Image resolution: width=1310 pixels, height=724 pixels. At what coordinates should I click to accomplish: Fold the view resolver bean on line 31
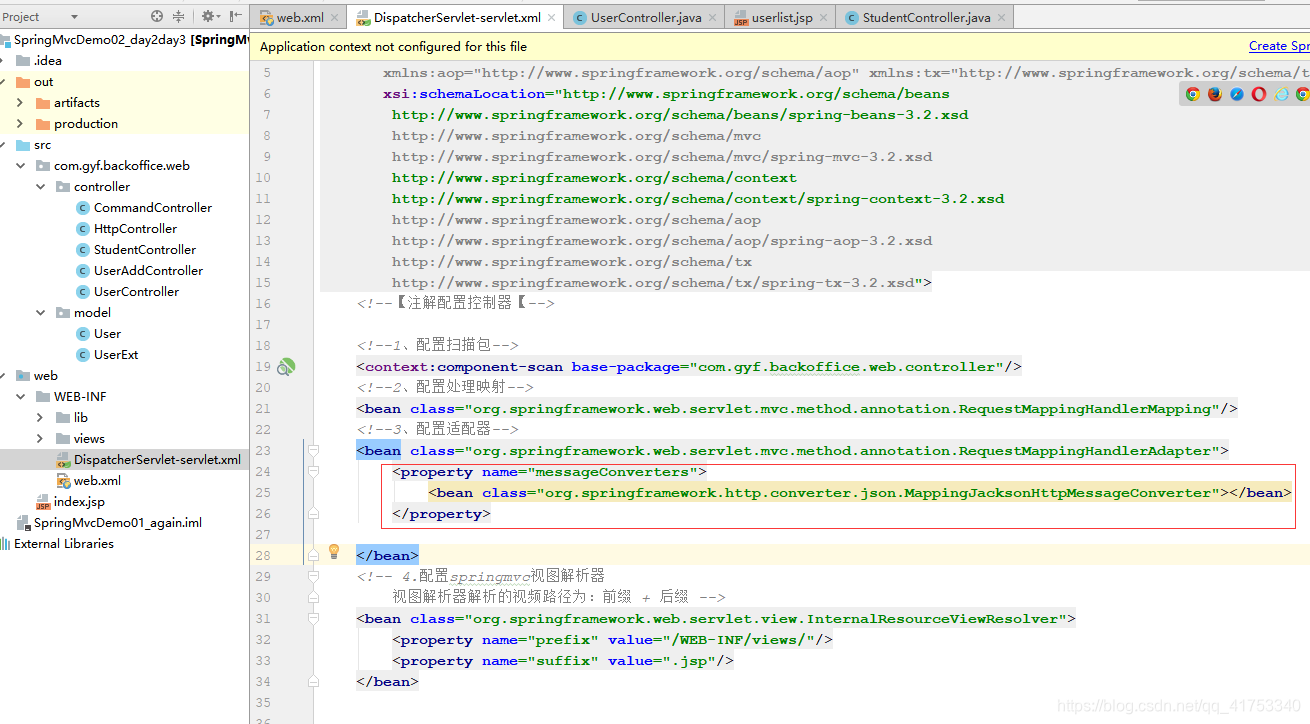tap(313, 619)
